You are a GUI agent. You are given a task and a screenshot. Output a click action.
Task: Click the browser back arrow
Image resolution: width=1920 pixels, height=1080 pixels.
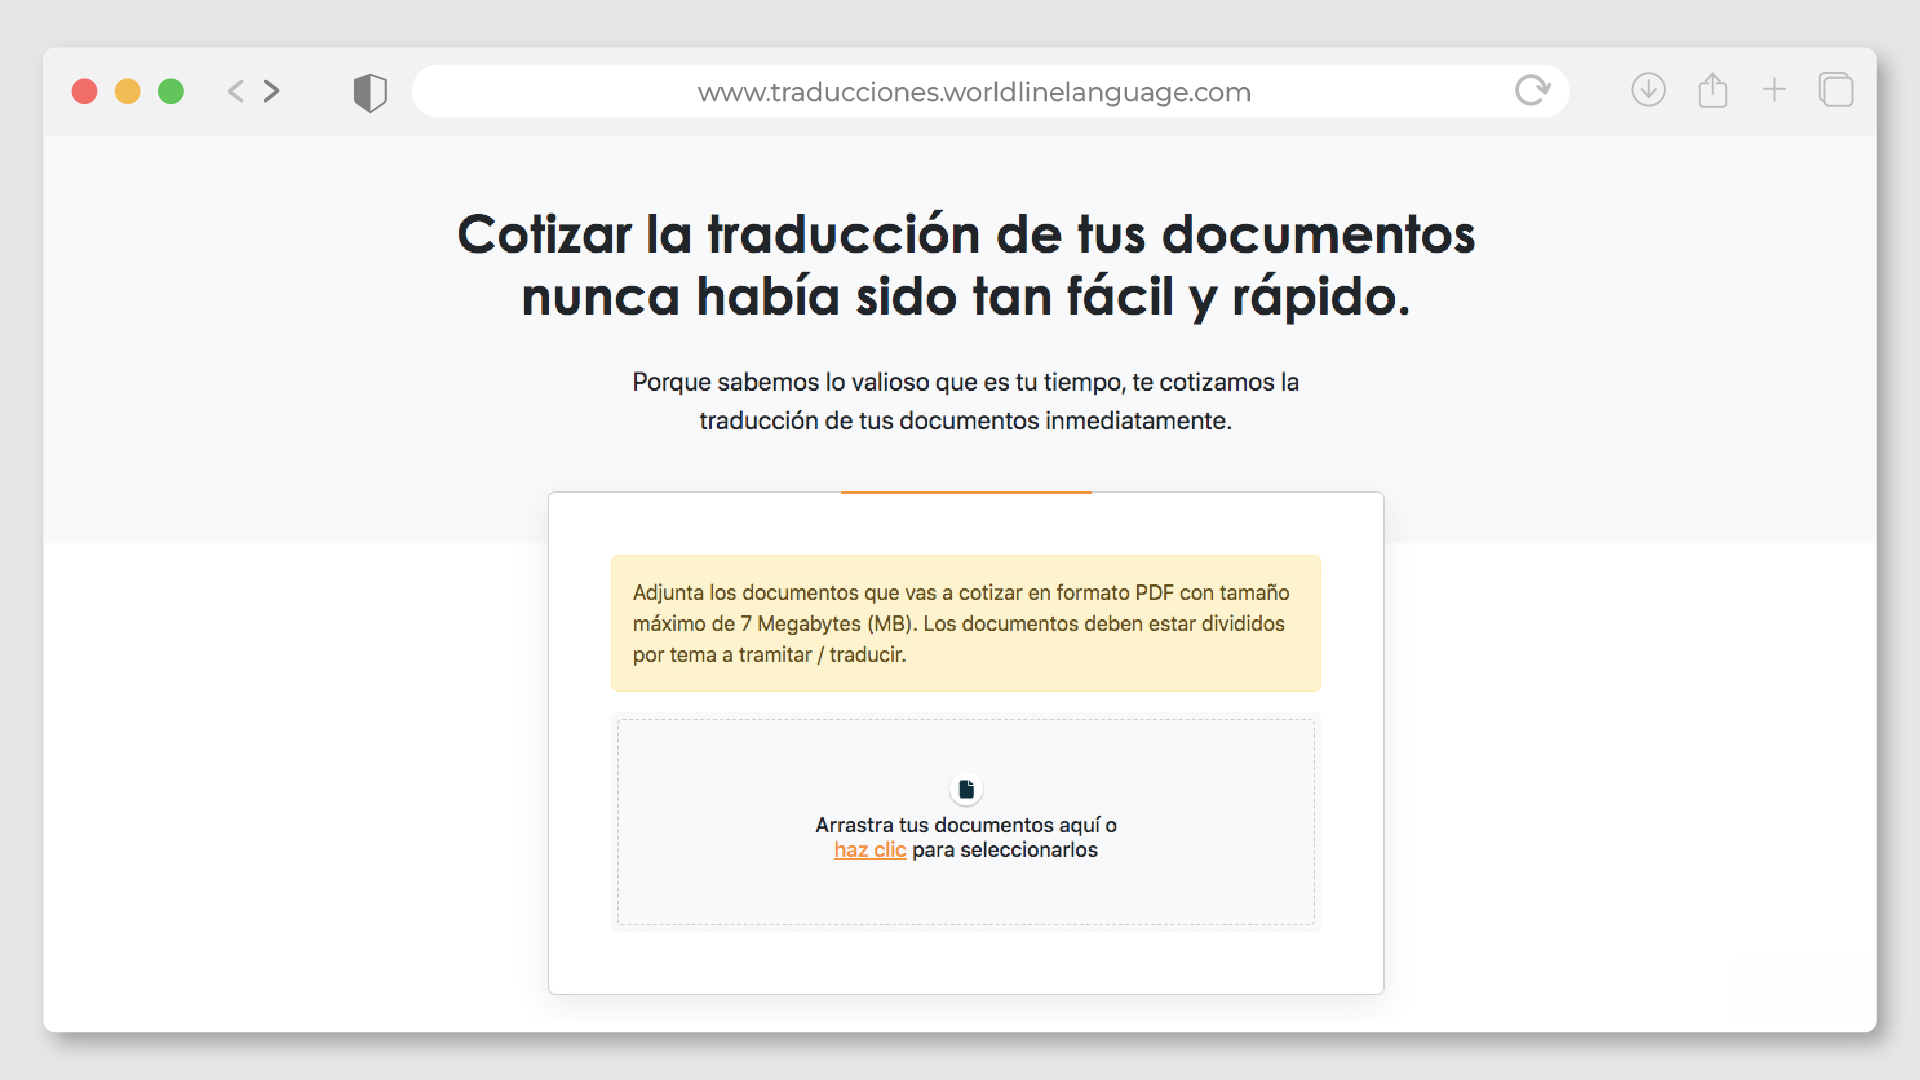tap(236, 91)
